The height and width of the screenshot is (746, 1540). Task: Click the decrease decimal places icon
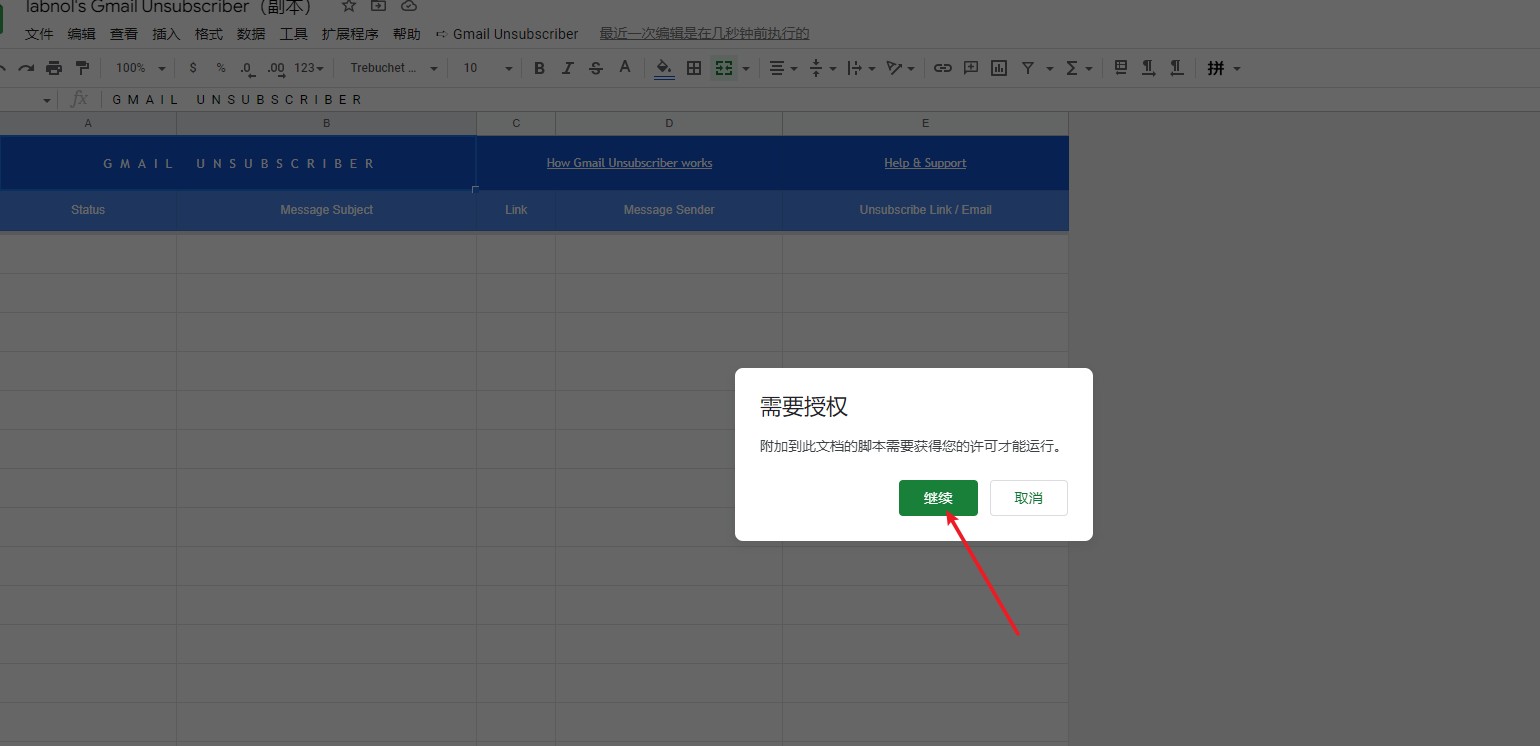tap(247, 68)
